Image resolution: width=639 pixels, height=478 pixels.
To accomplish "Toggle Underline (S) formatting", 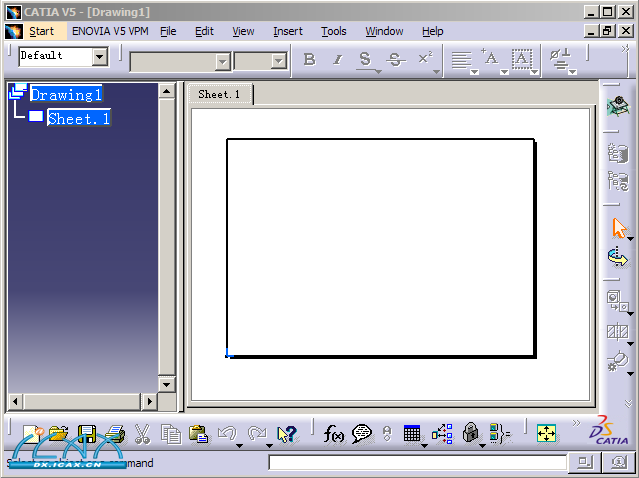I will point(366,59).
